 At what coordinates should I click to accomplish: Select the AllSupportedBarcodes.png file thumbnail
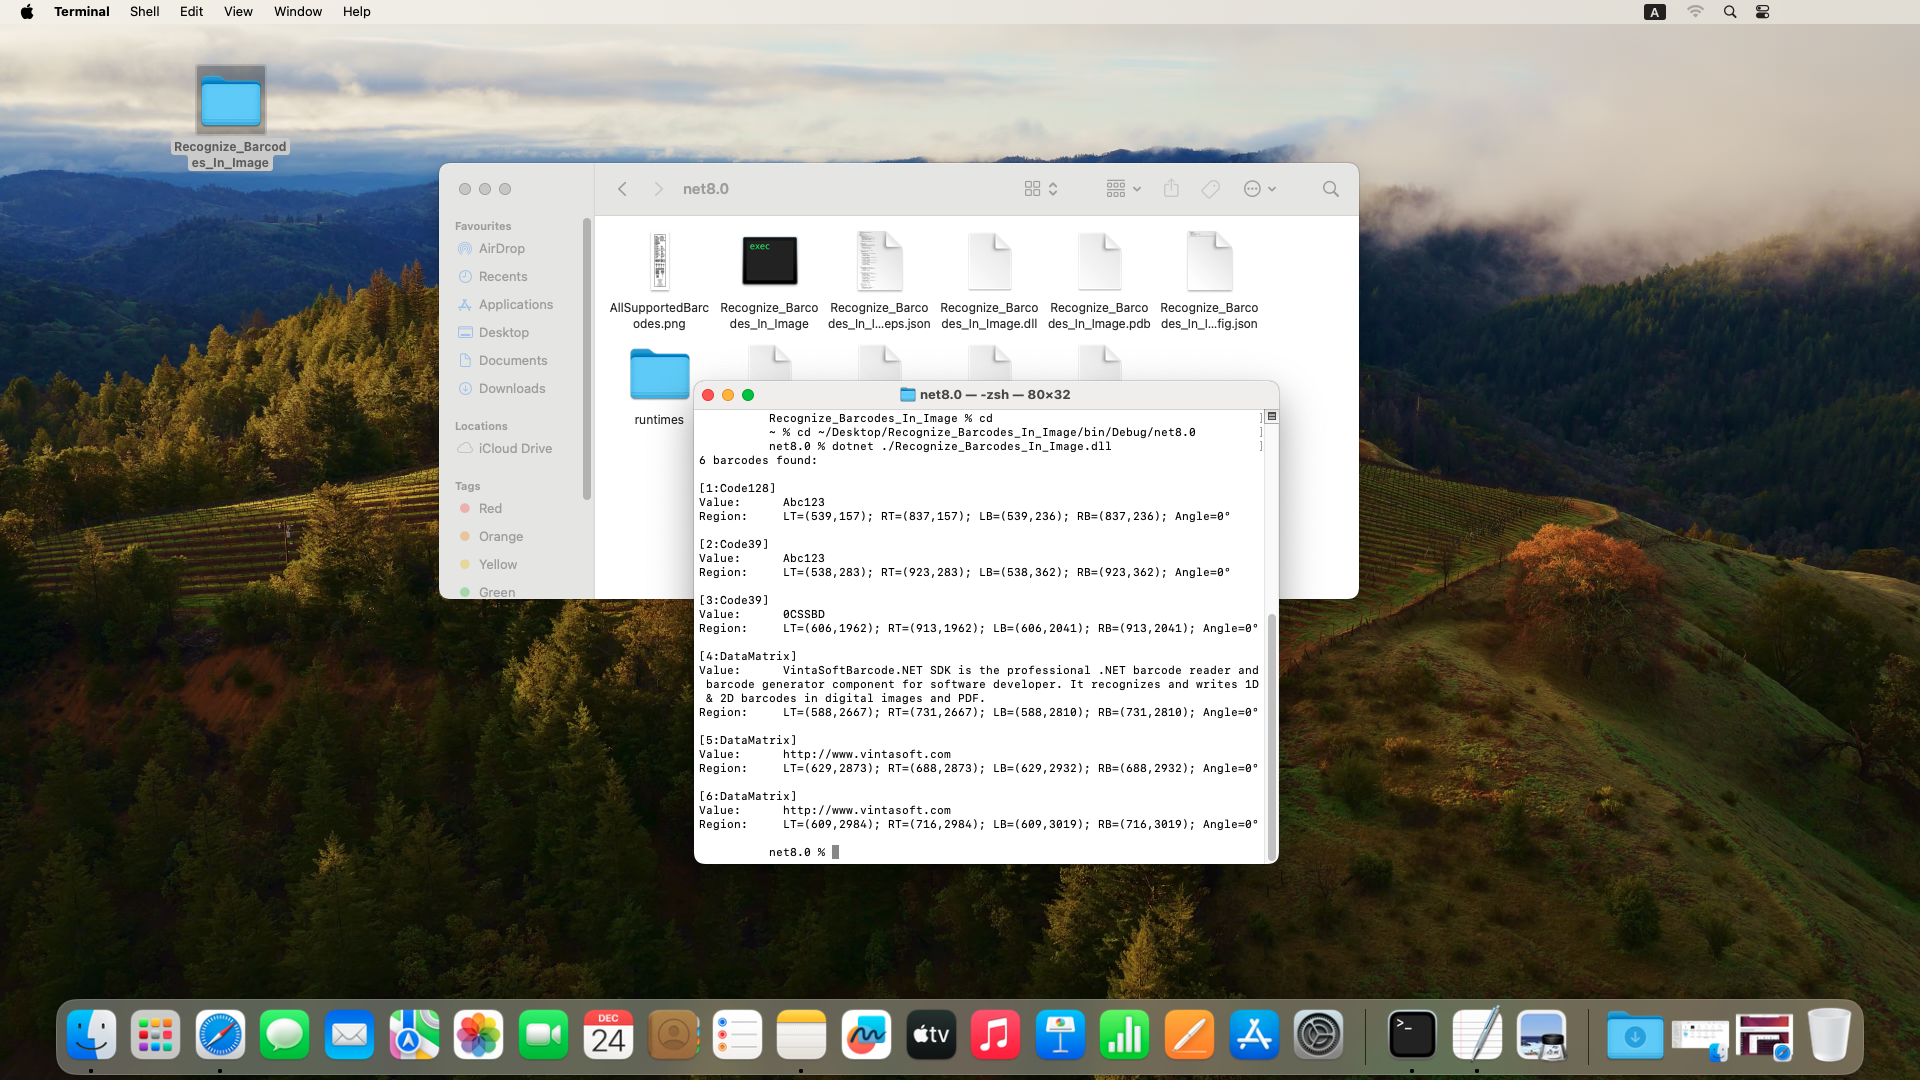(659, 262)
